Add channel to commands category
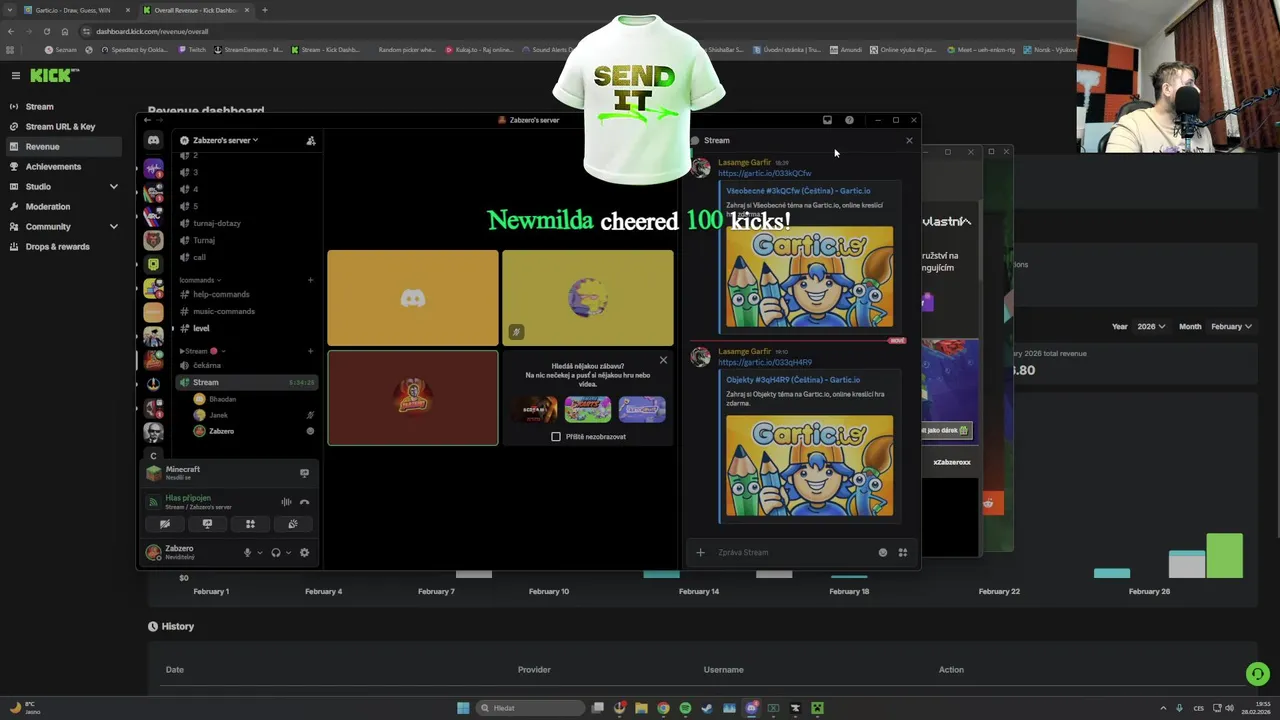 click(x=311, y=280)
